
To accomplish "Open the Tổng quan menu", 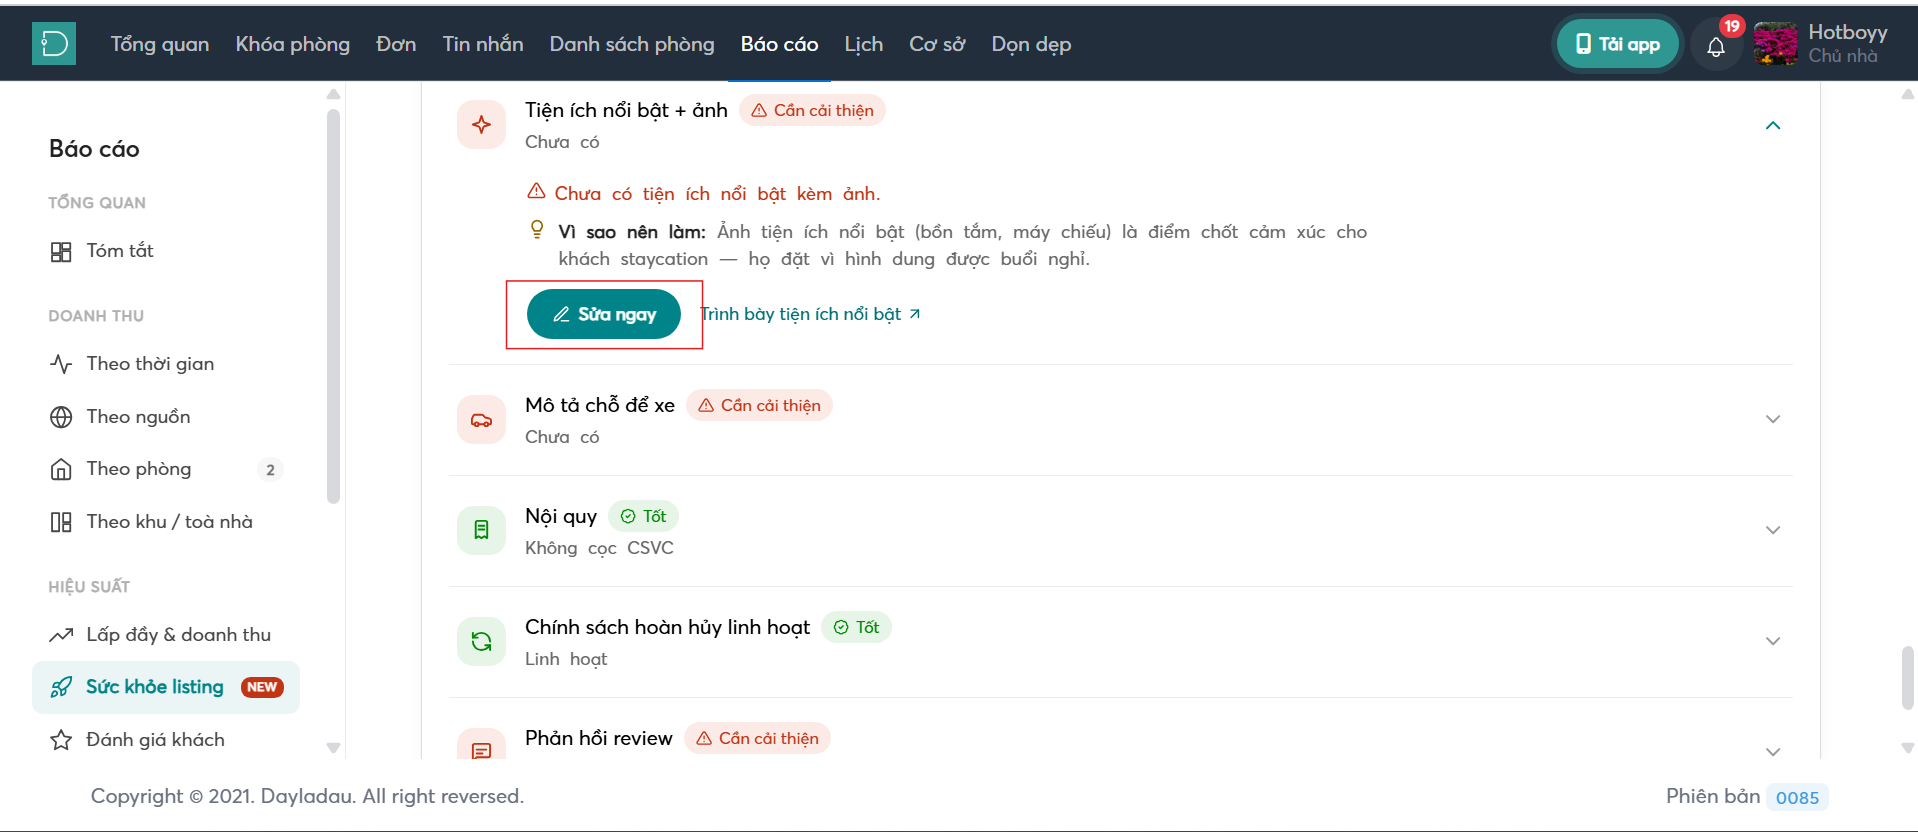I will pyautogui.click(x=160, y=44).
